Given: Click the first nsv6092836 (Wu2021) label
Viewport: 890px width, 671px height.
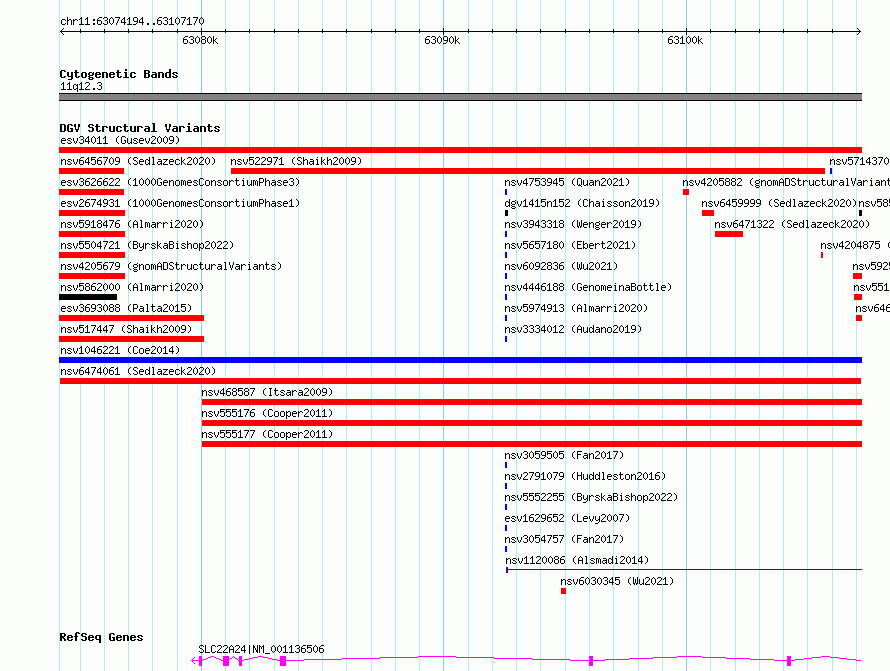Looking at the screenshot, I should pyautogui.click(x=561, y=266).
